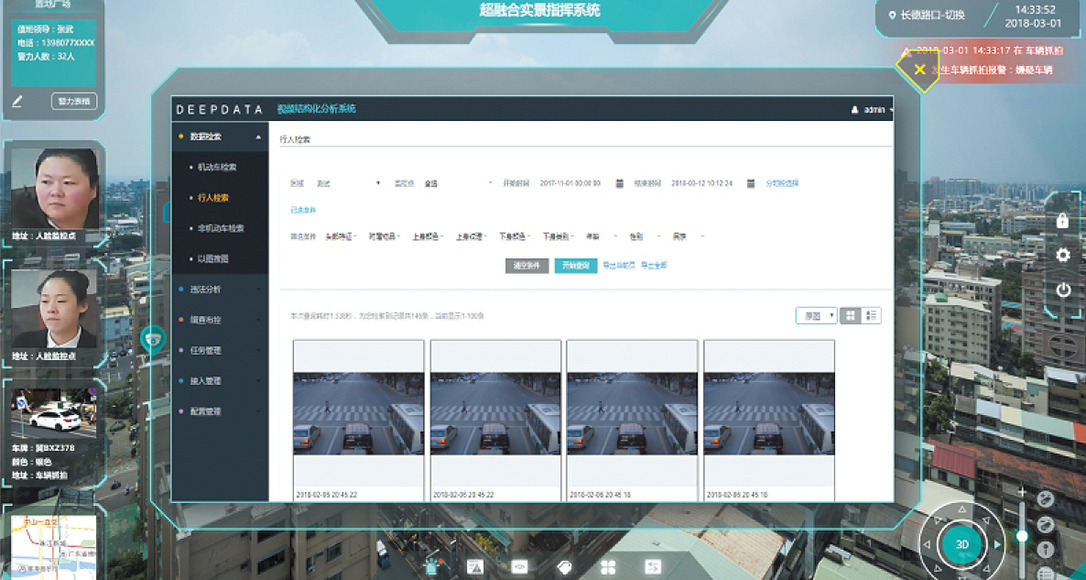Open the admin account dropdown

pos(872,109)
